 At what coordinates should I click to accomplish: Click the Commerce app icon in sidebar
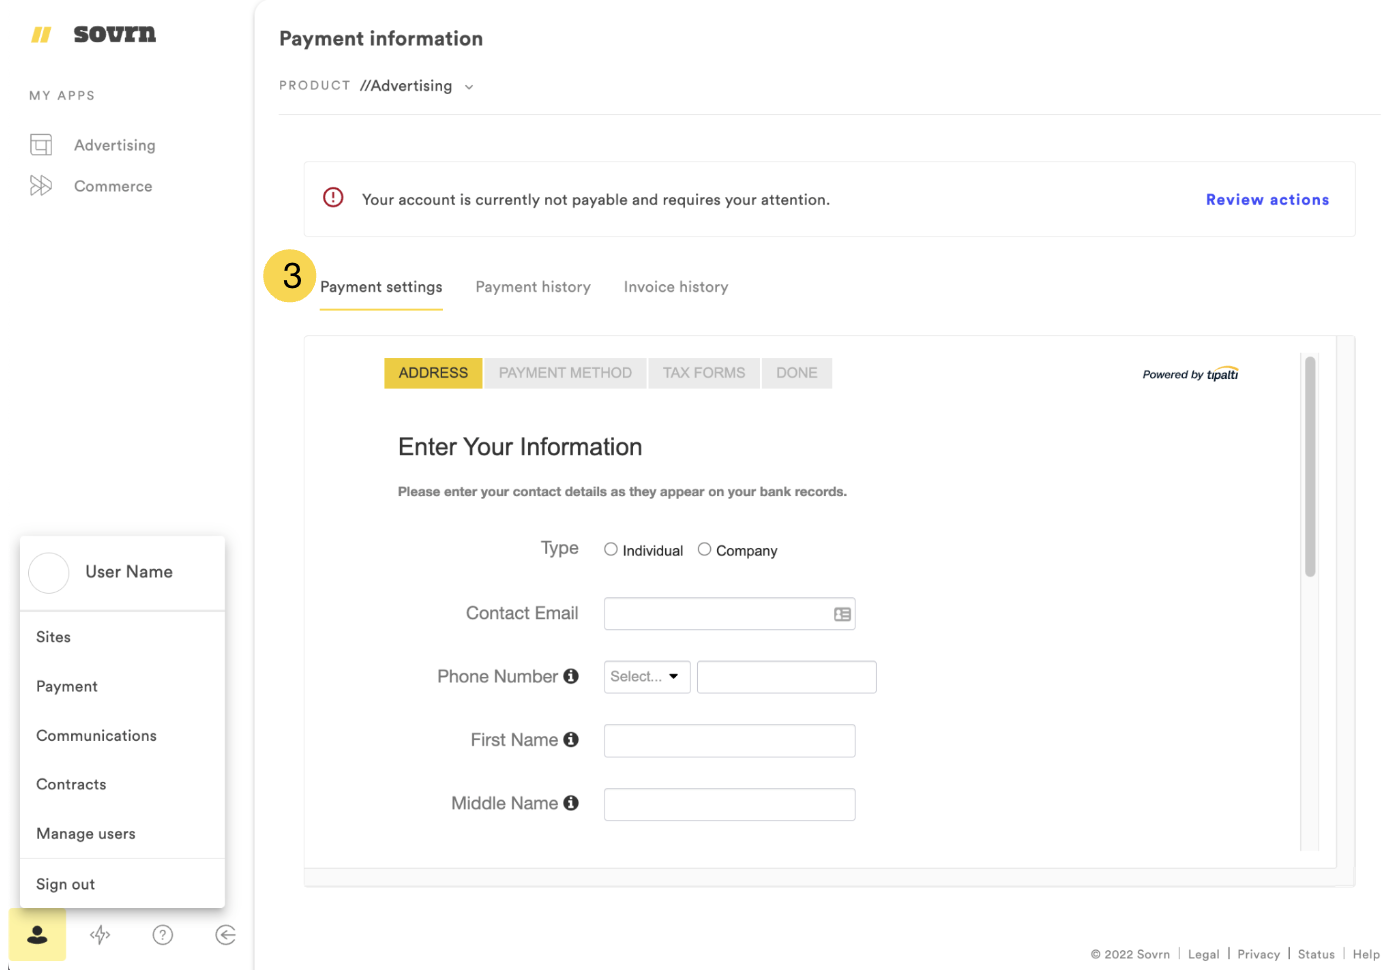click(x=41, y=186)
